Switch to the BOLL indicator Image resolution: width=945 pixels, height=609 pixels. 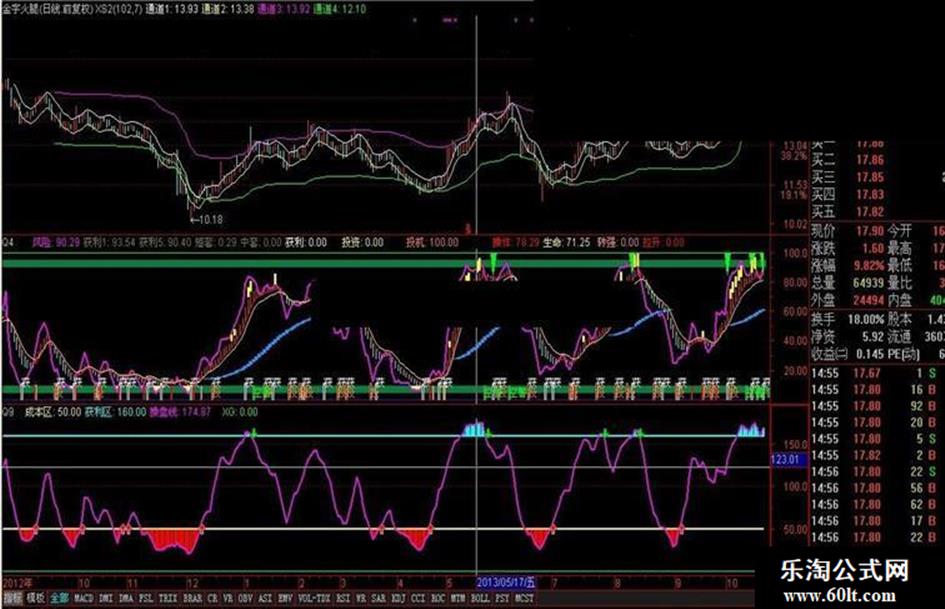click(480, 598)
